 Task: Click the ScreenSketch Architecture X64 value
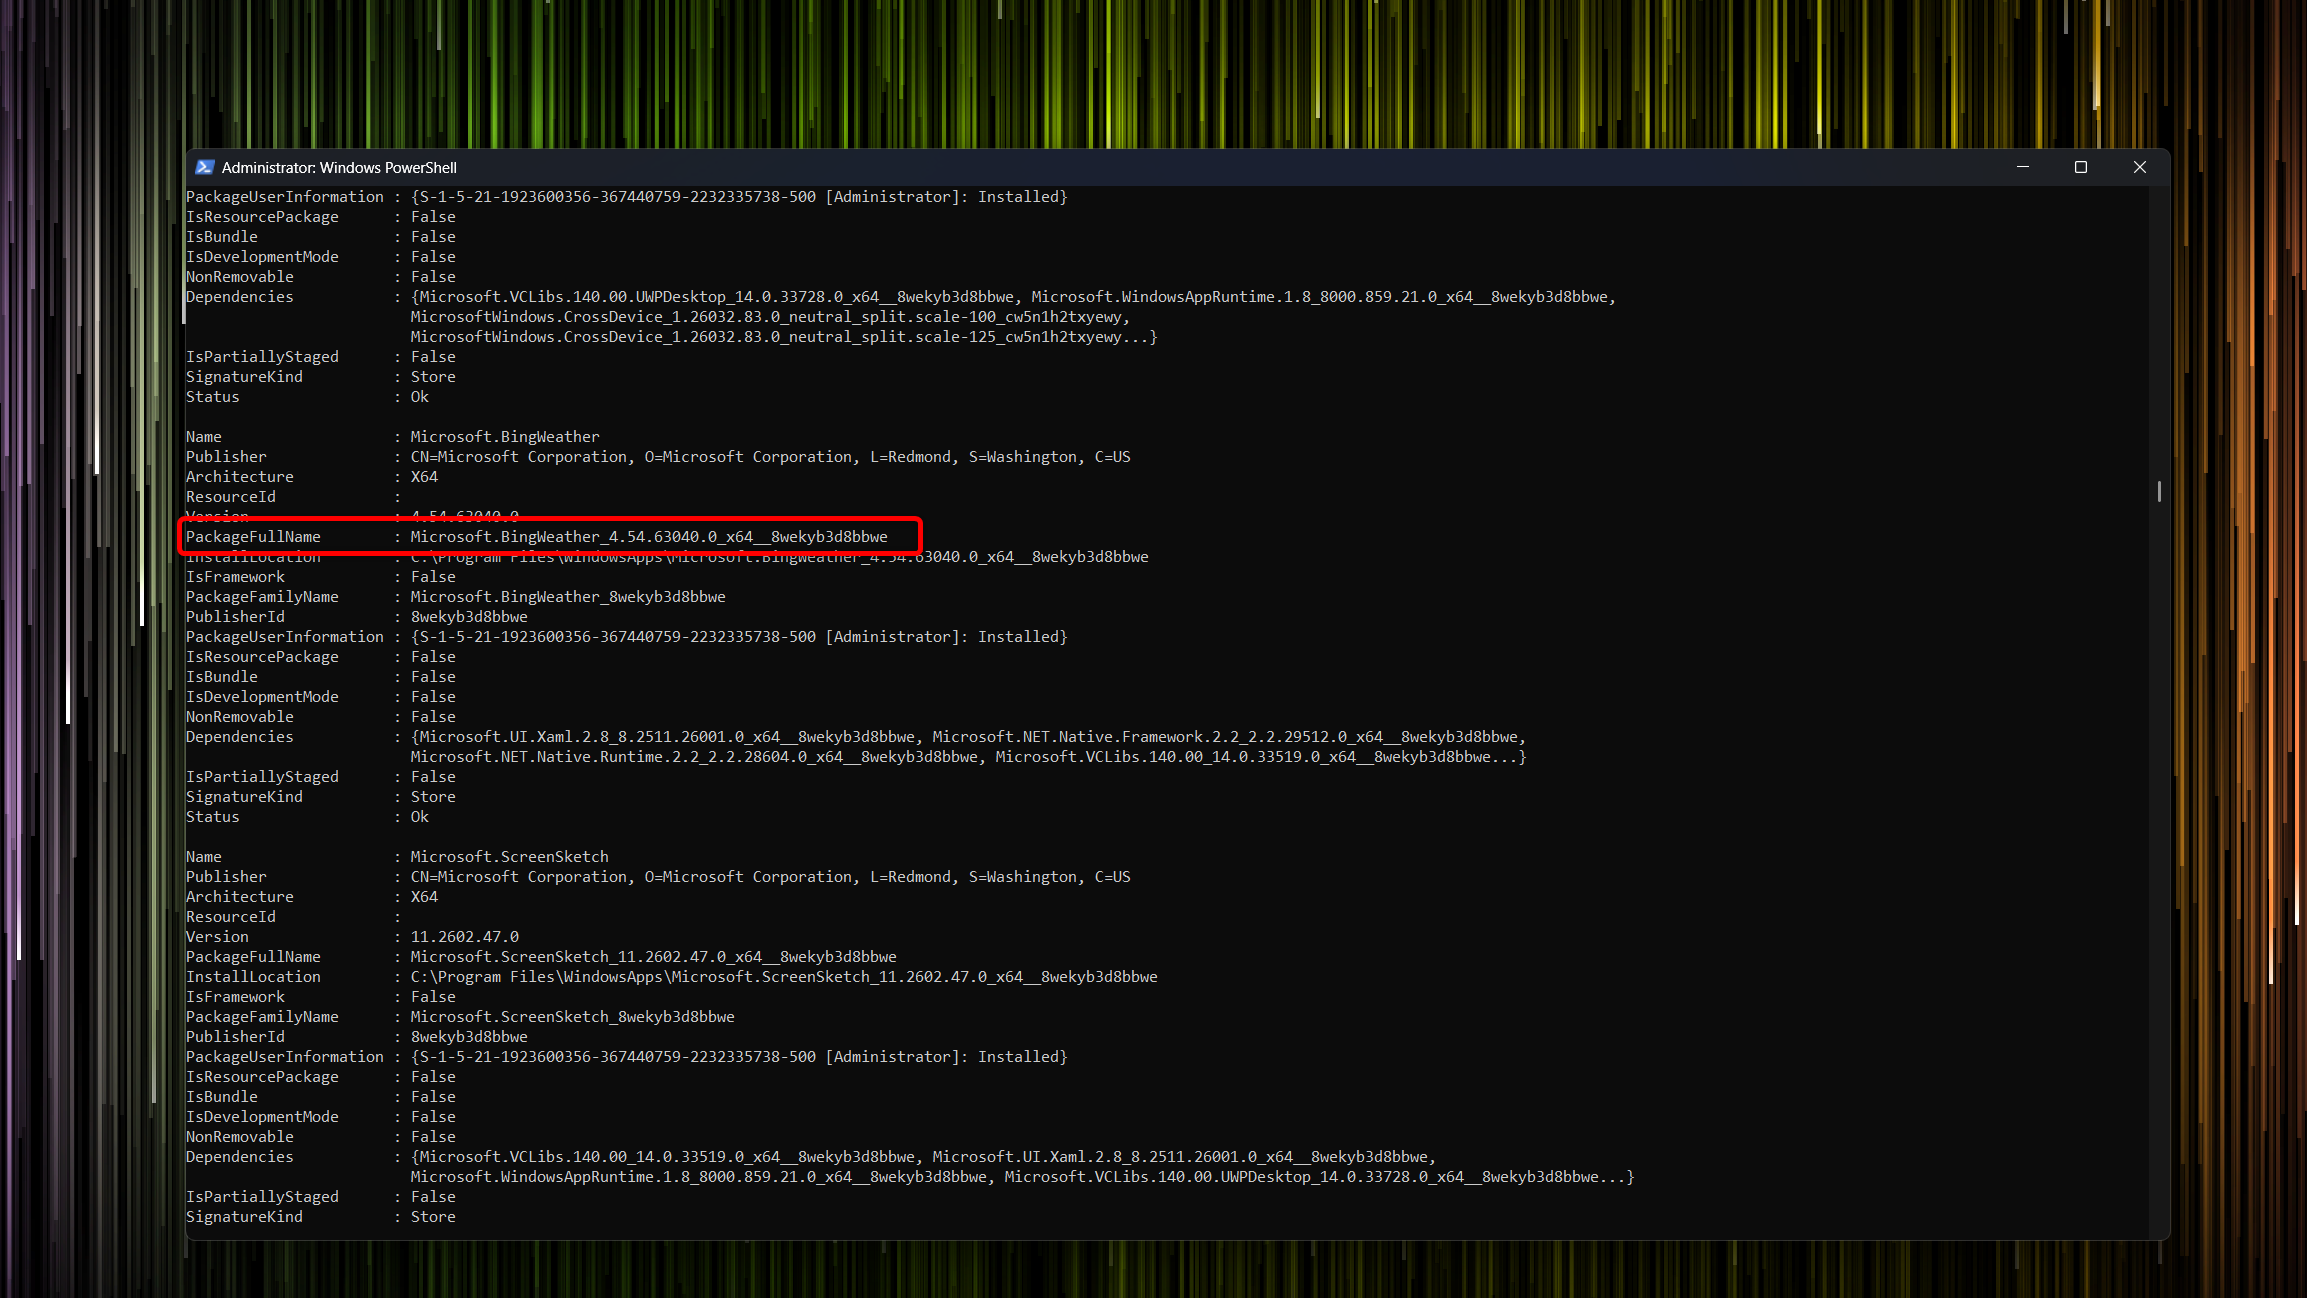424,897
